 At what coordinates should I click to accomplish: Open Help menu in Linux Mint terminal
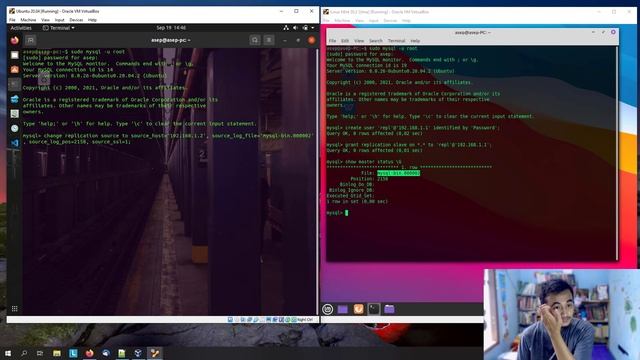[415, 41]
